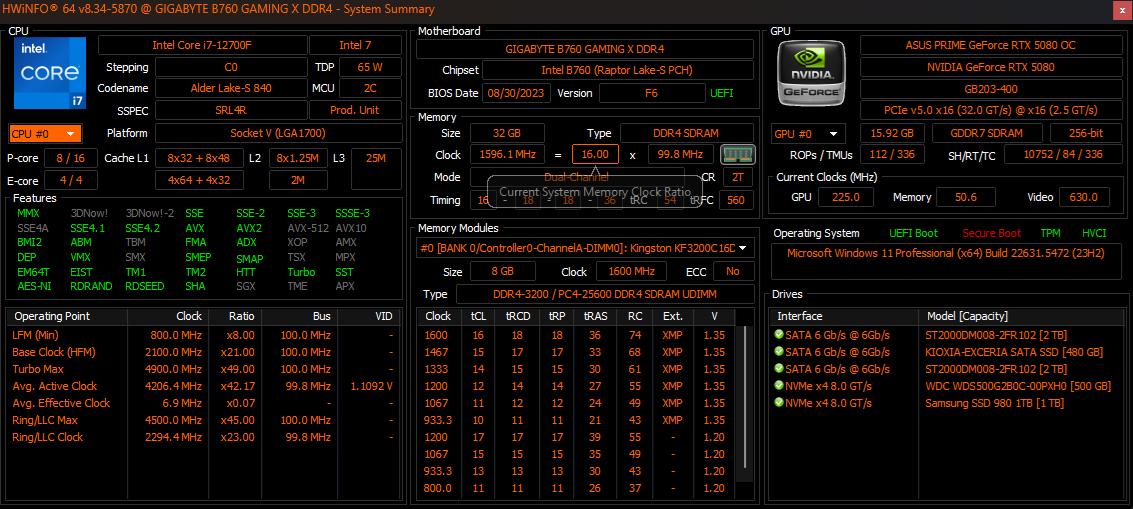This screenshot has height=509, width=1133.
Task: Click the DDR4-3200 / PC4-25600 module type field
Action: tap(605, 294)
